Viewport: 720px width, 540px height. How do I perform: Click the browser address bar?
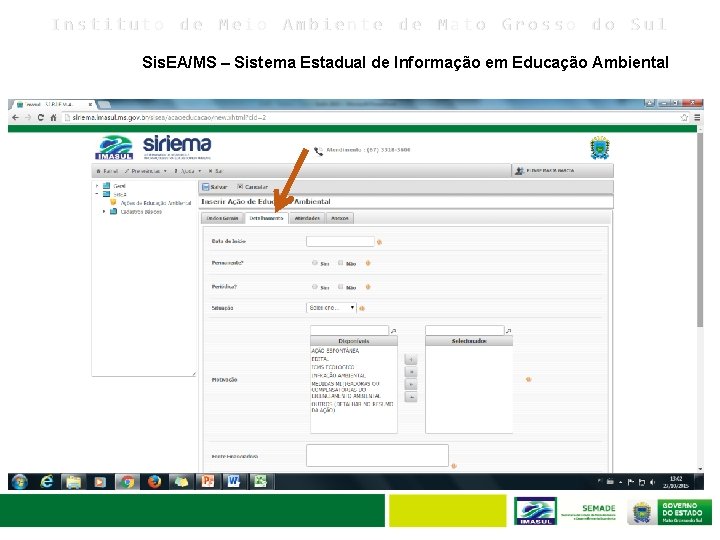click(376, 118)
